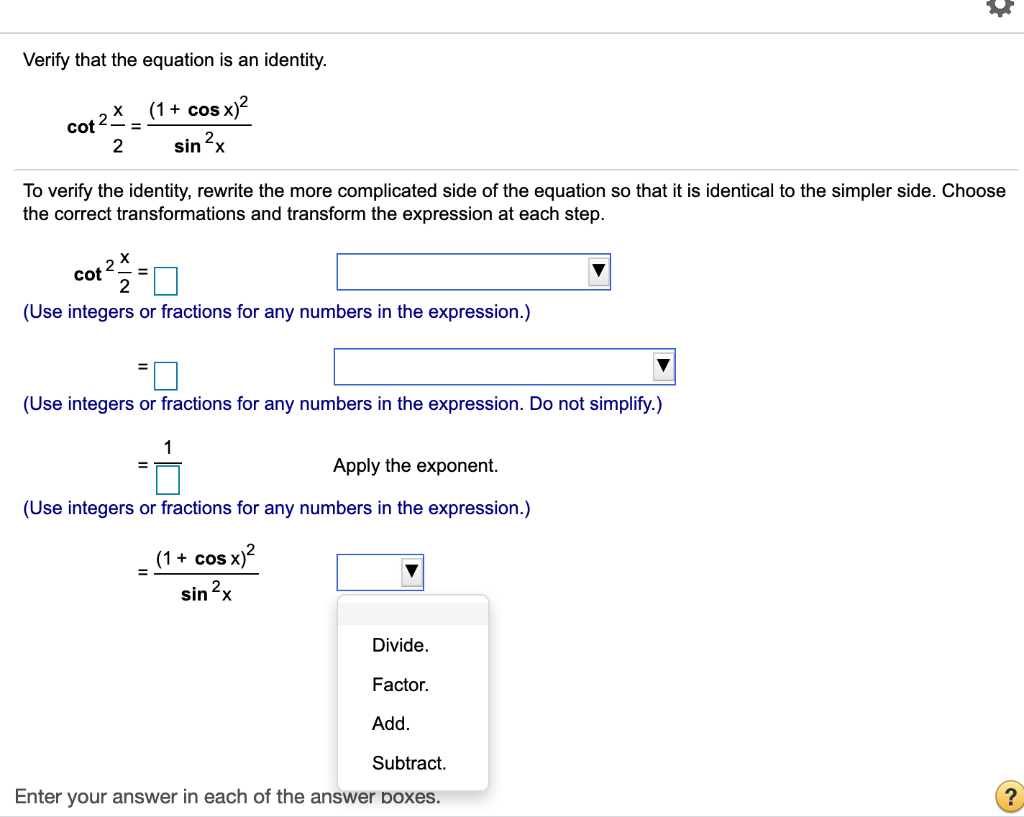Image resolution: width=1024 pixels, height=817 pixels.
Task: Click the second empty answer box
Action: (x=166, y=375)
